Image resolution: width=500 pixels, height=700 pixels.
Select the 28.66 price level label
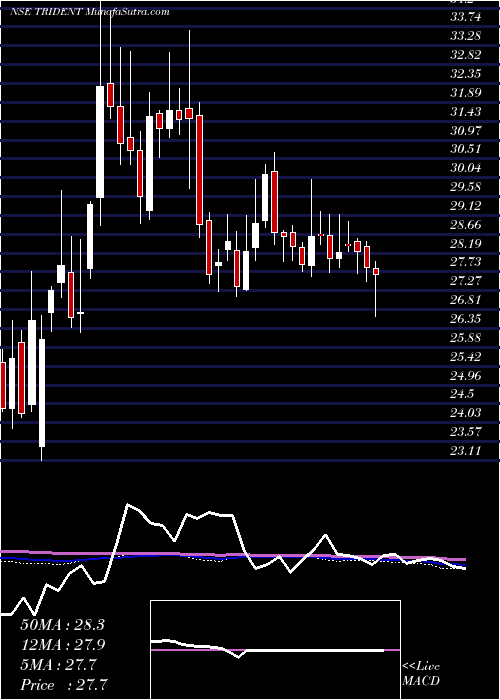[x=466, y=225]
